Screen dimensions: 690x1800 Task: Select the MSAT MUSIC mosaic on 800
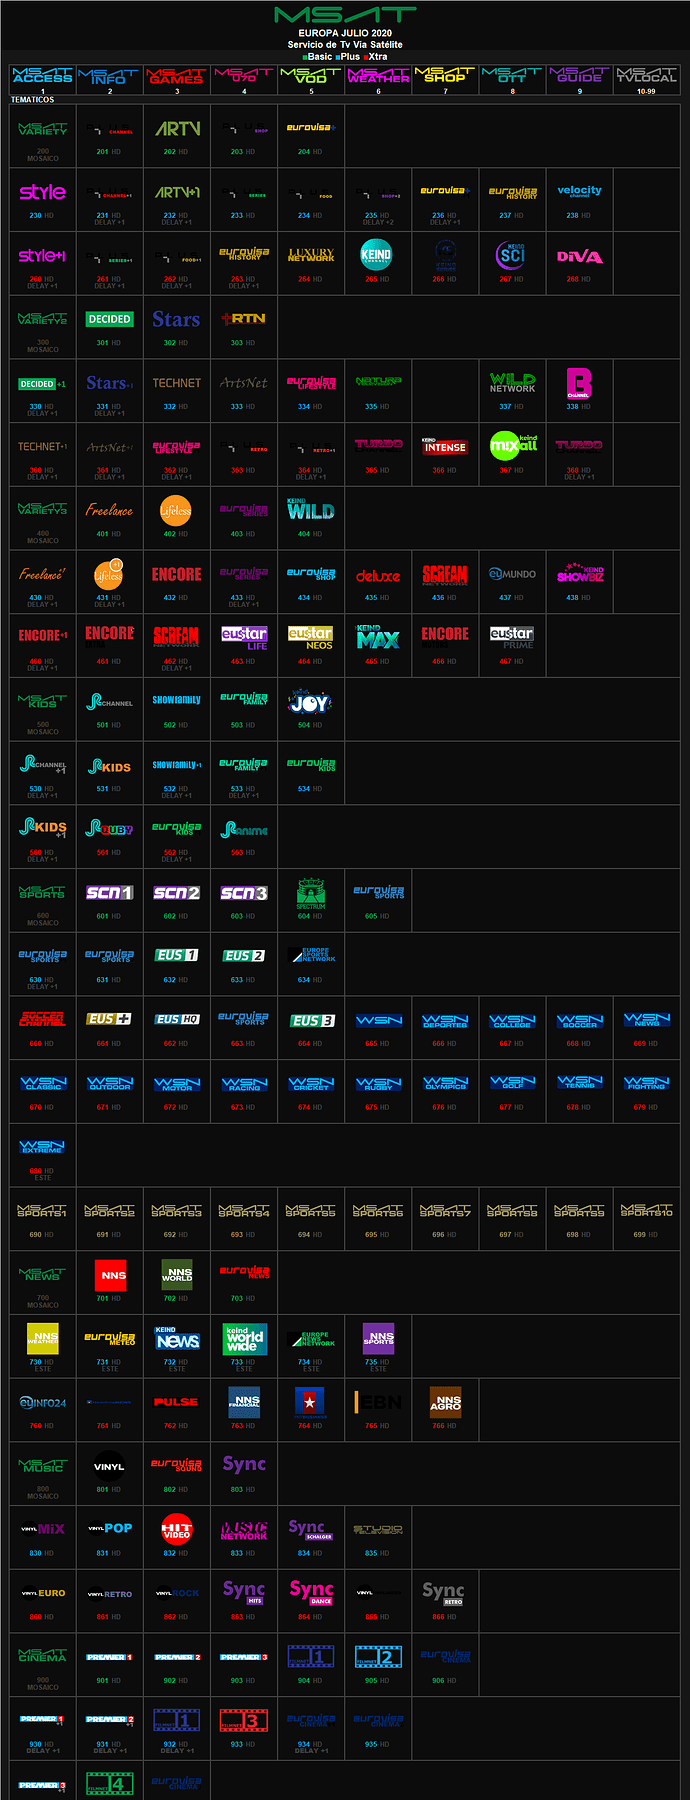coord(43,1465)
